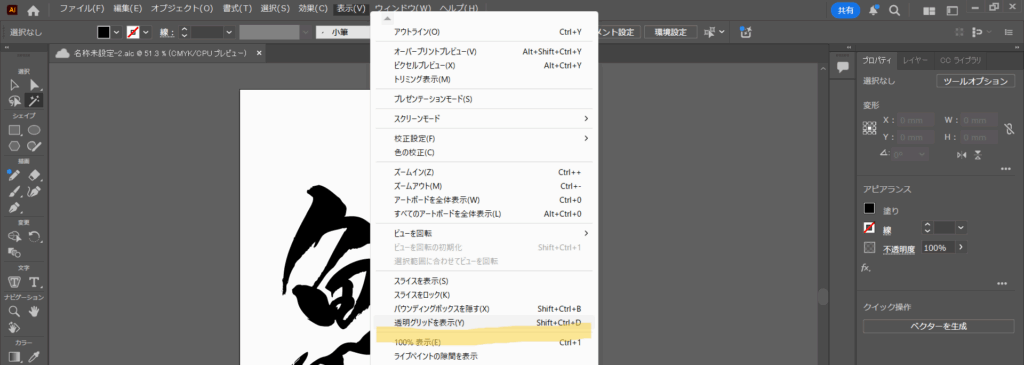Open the comments panel icon
Viewport: 1024px width, 365px height.
coord(842,67)
